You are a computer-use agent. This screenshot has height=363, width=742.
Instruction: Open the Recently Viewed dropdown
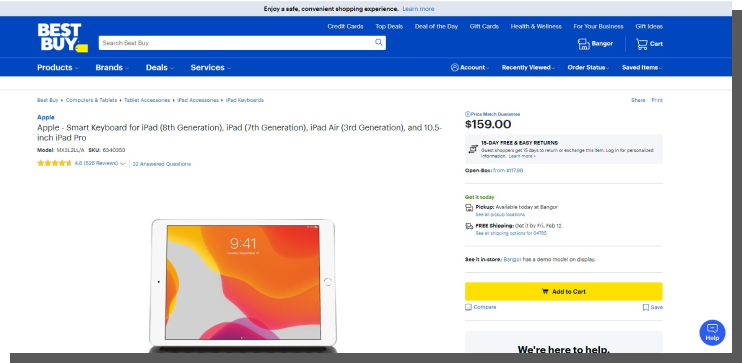(x=528, y=67)
